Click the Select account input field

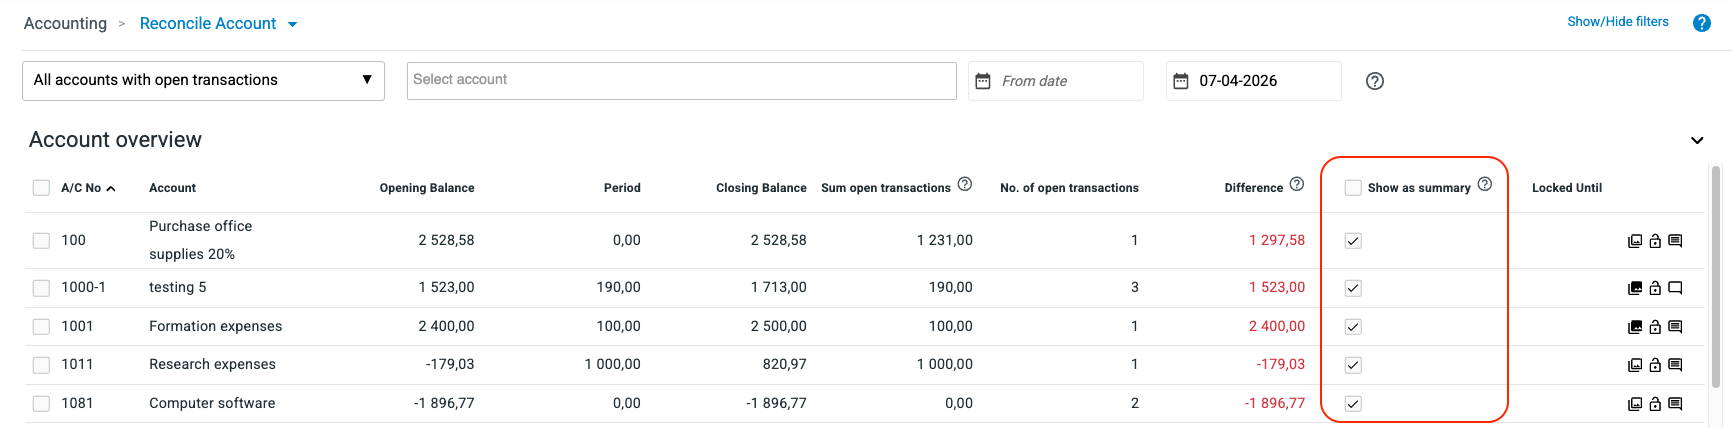[681, 81]
